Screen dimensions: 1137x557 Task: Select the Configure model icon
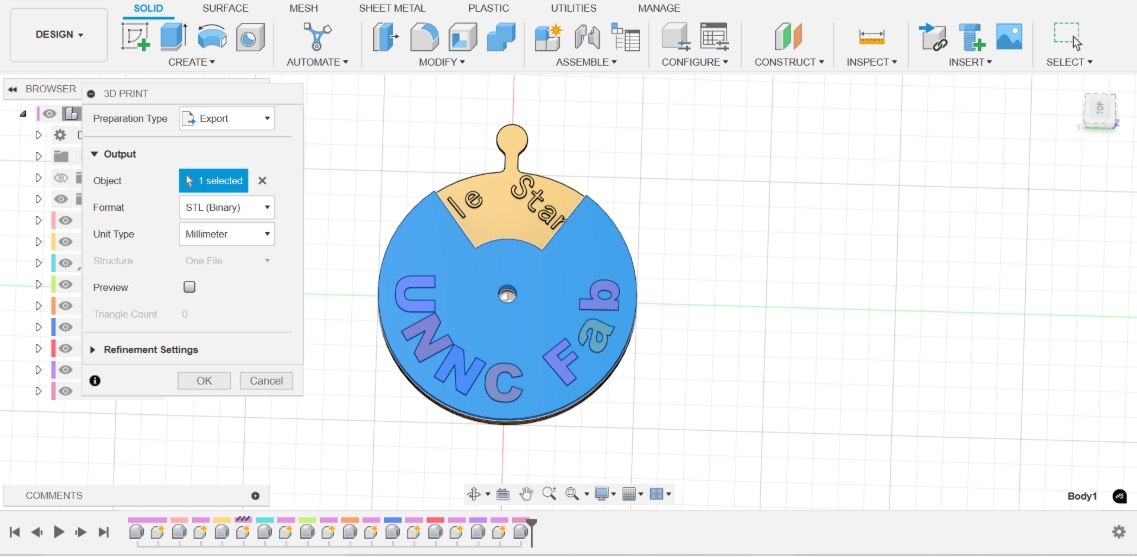676,36
